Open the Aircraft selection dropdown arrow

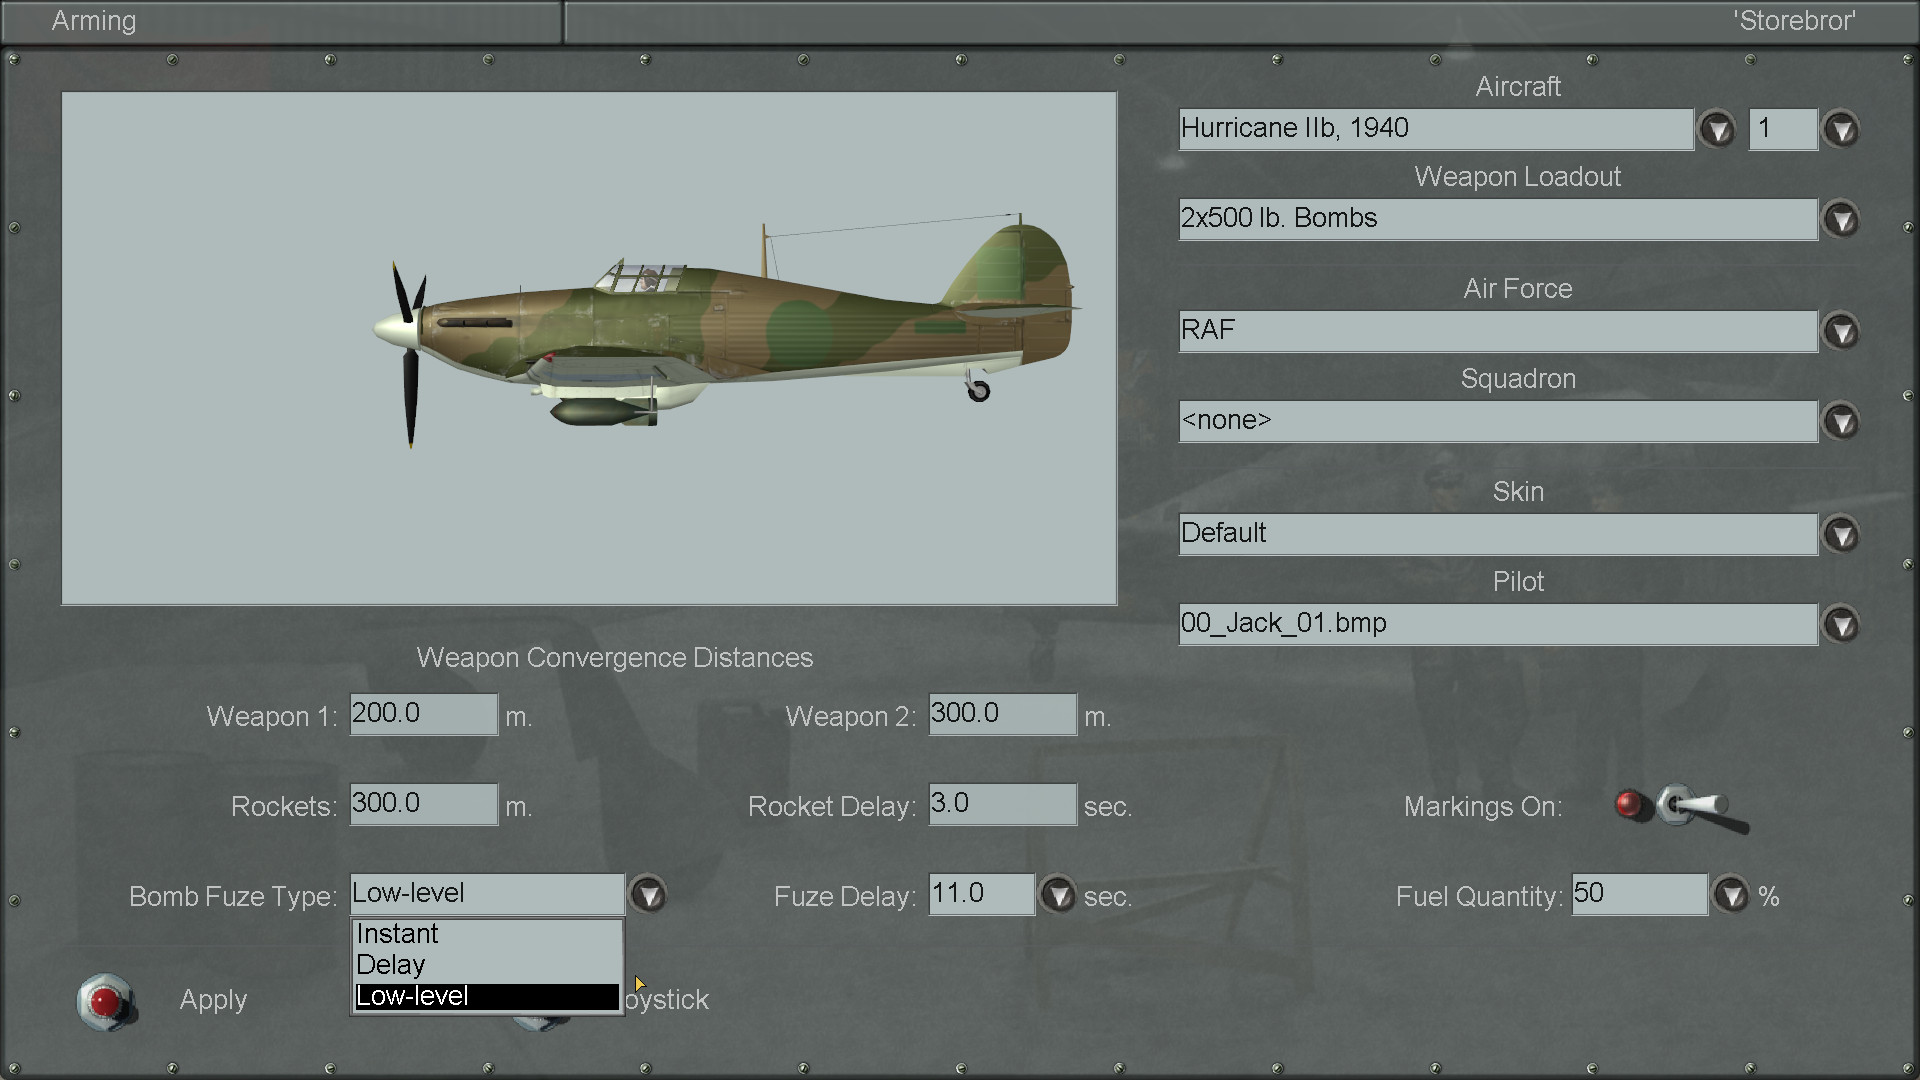1717,129
